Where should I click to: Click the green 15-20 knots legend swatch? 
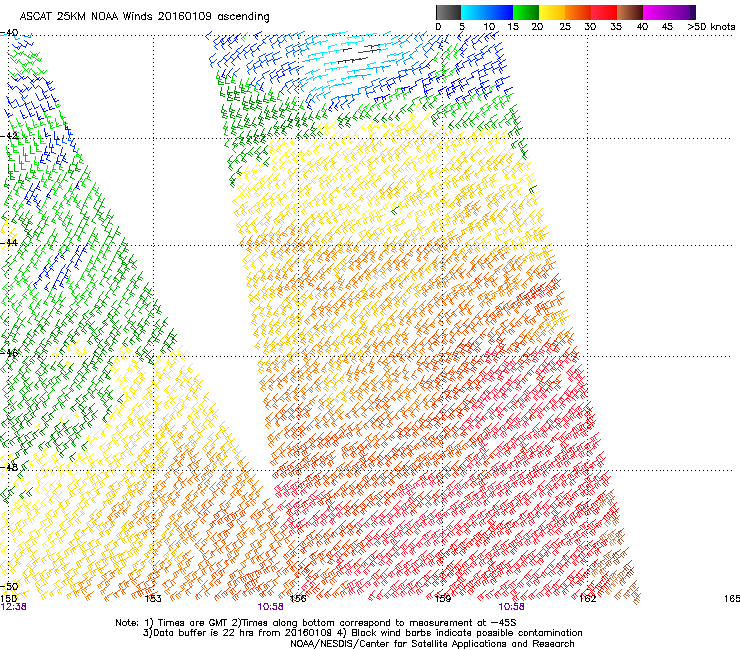click(526, 12)
